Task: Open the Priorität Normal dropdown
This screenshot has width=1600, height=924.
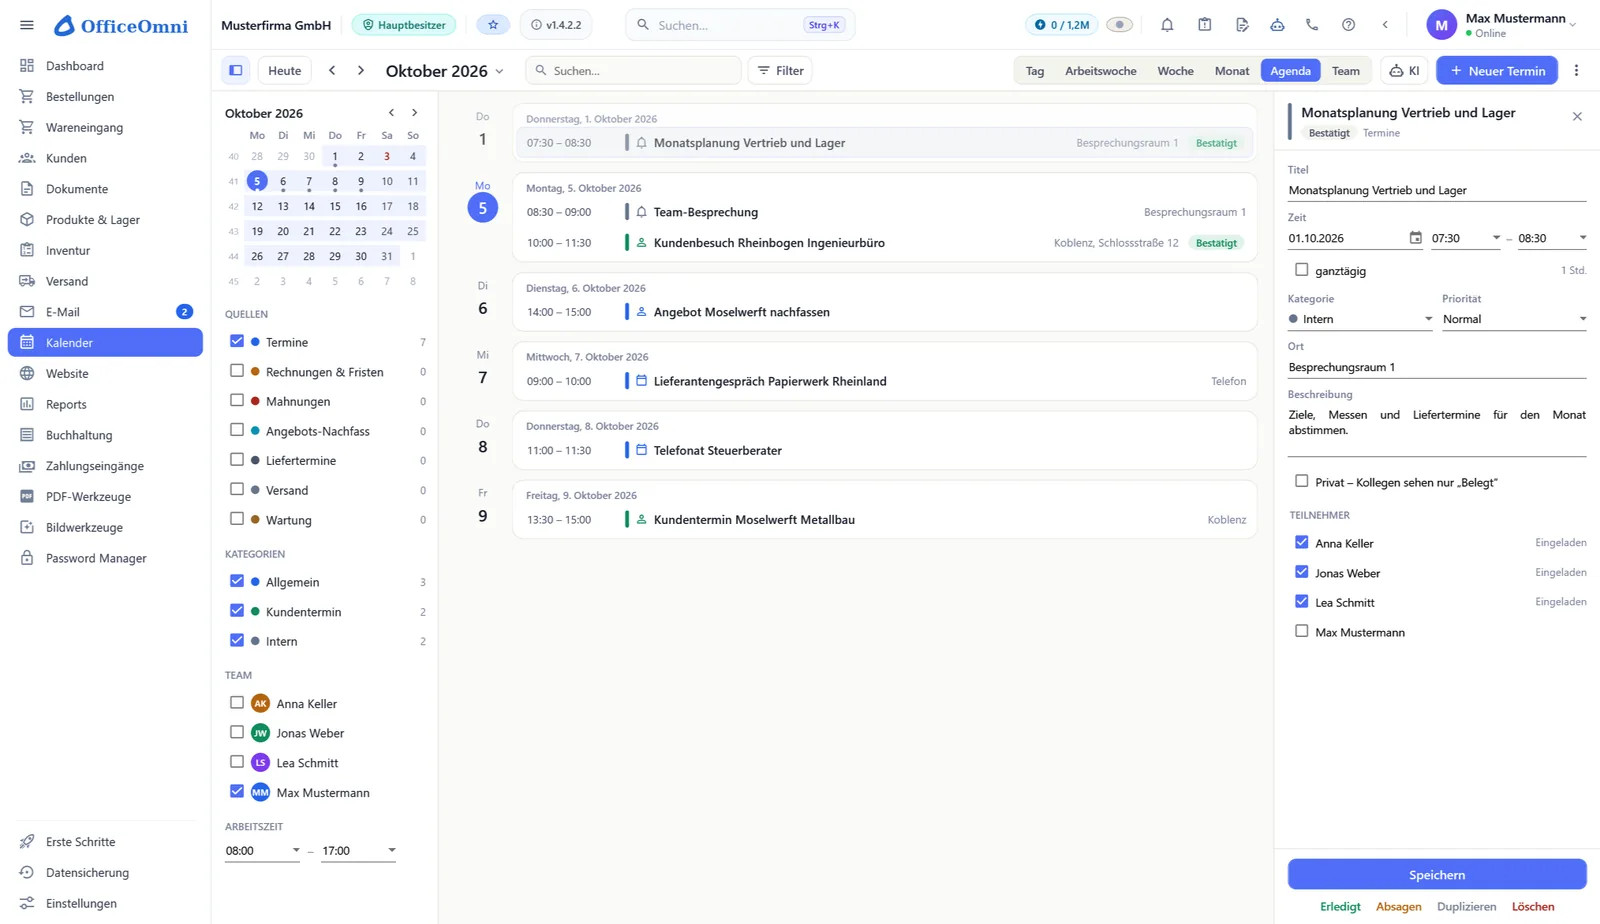Action: (x=1514, y=319)
